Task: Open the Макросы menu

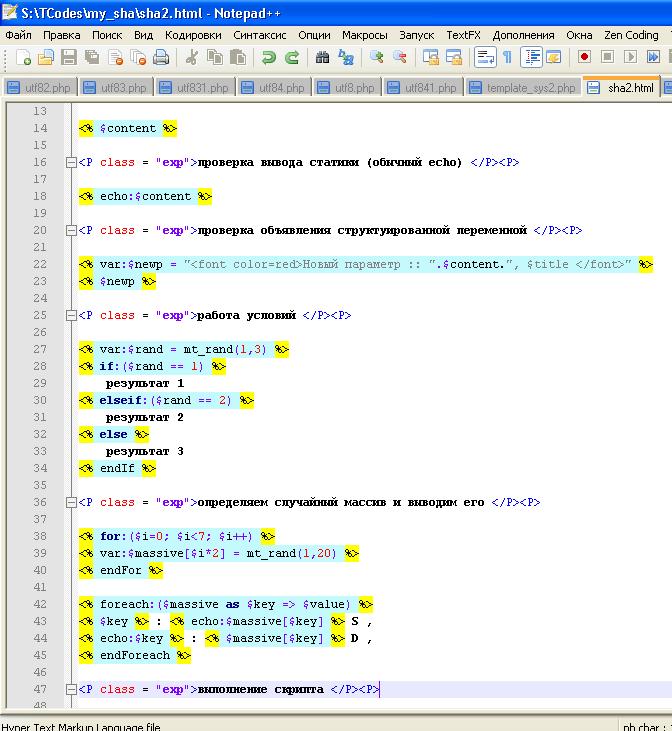Action: (x=365, y=35)
